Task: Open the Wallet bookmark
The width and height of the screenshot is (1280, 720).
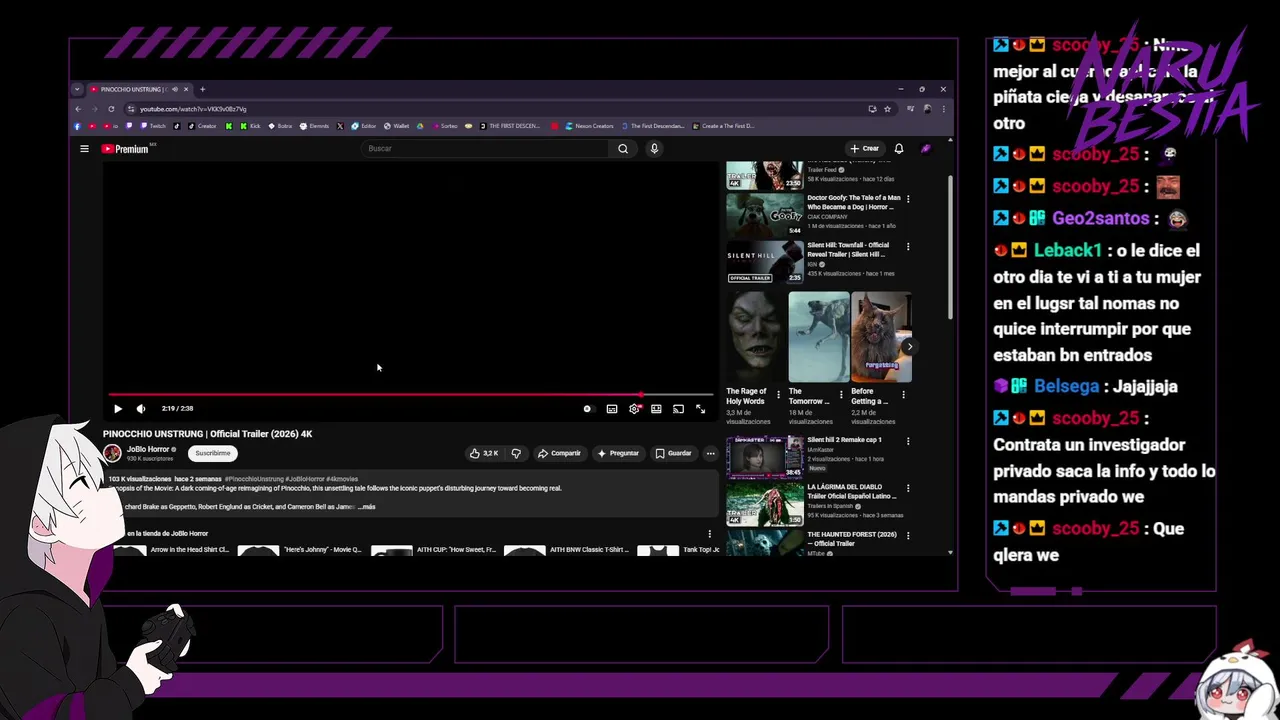Action: (397, 126)
